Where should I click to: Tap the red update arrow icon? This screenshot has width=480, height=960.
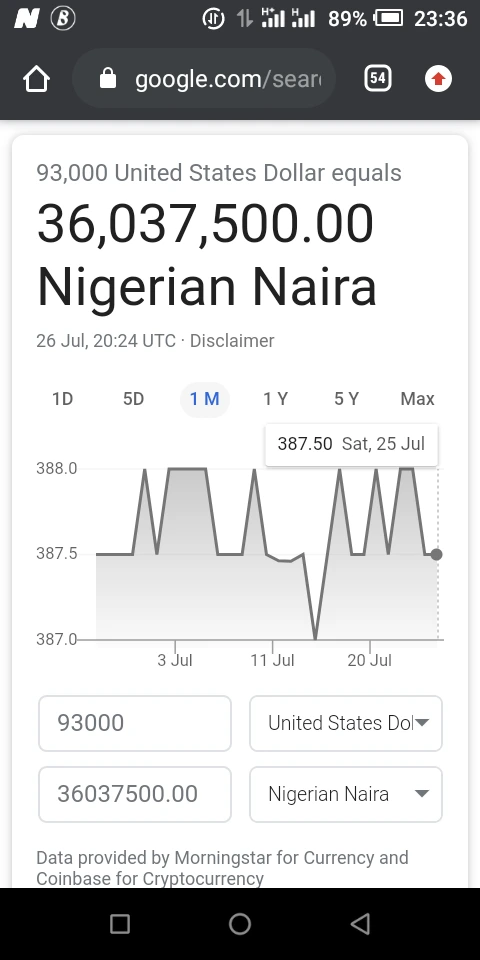click(438, 79)
